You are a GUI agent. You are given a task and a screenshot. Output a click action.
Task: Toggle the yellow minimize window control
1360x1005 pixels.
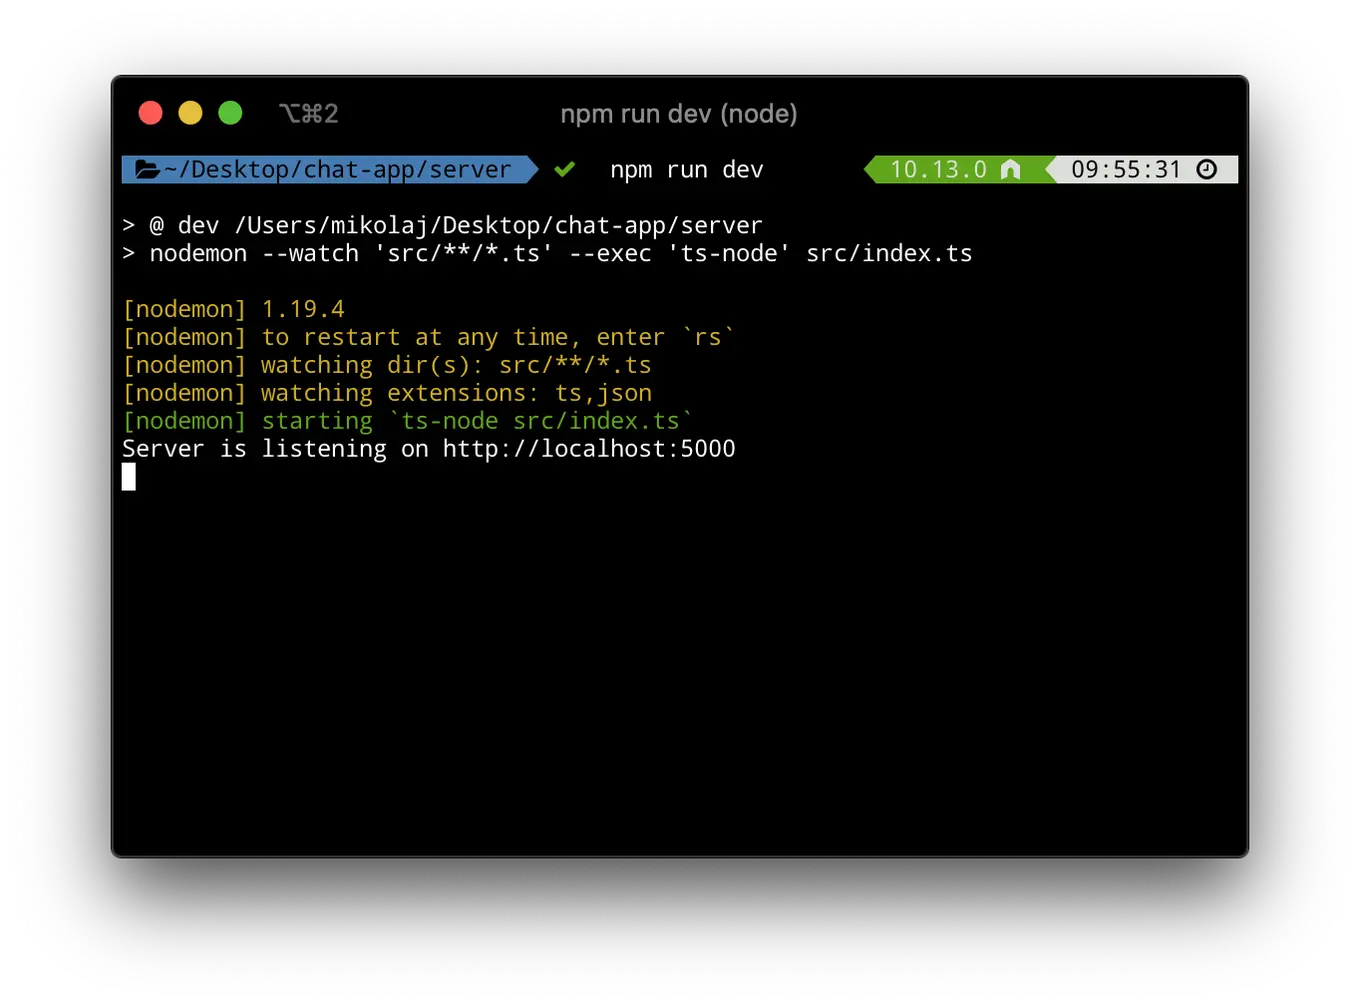coord(190,113)
